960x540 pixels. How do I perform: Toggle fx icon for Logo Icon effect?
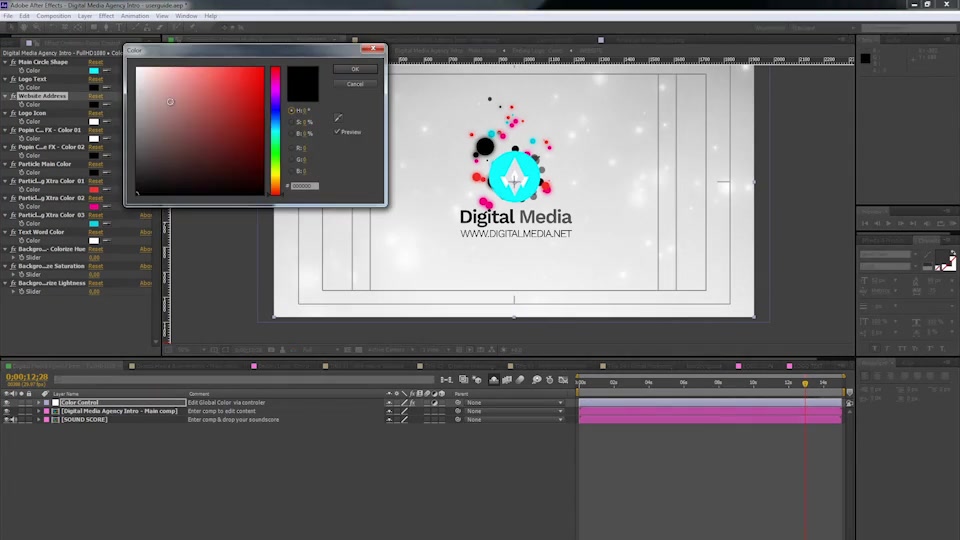pyautogui.click(x=13, y=113)
